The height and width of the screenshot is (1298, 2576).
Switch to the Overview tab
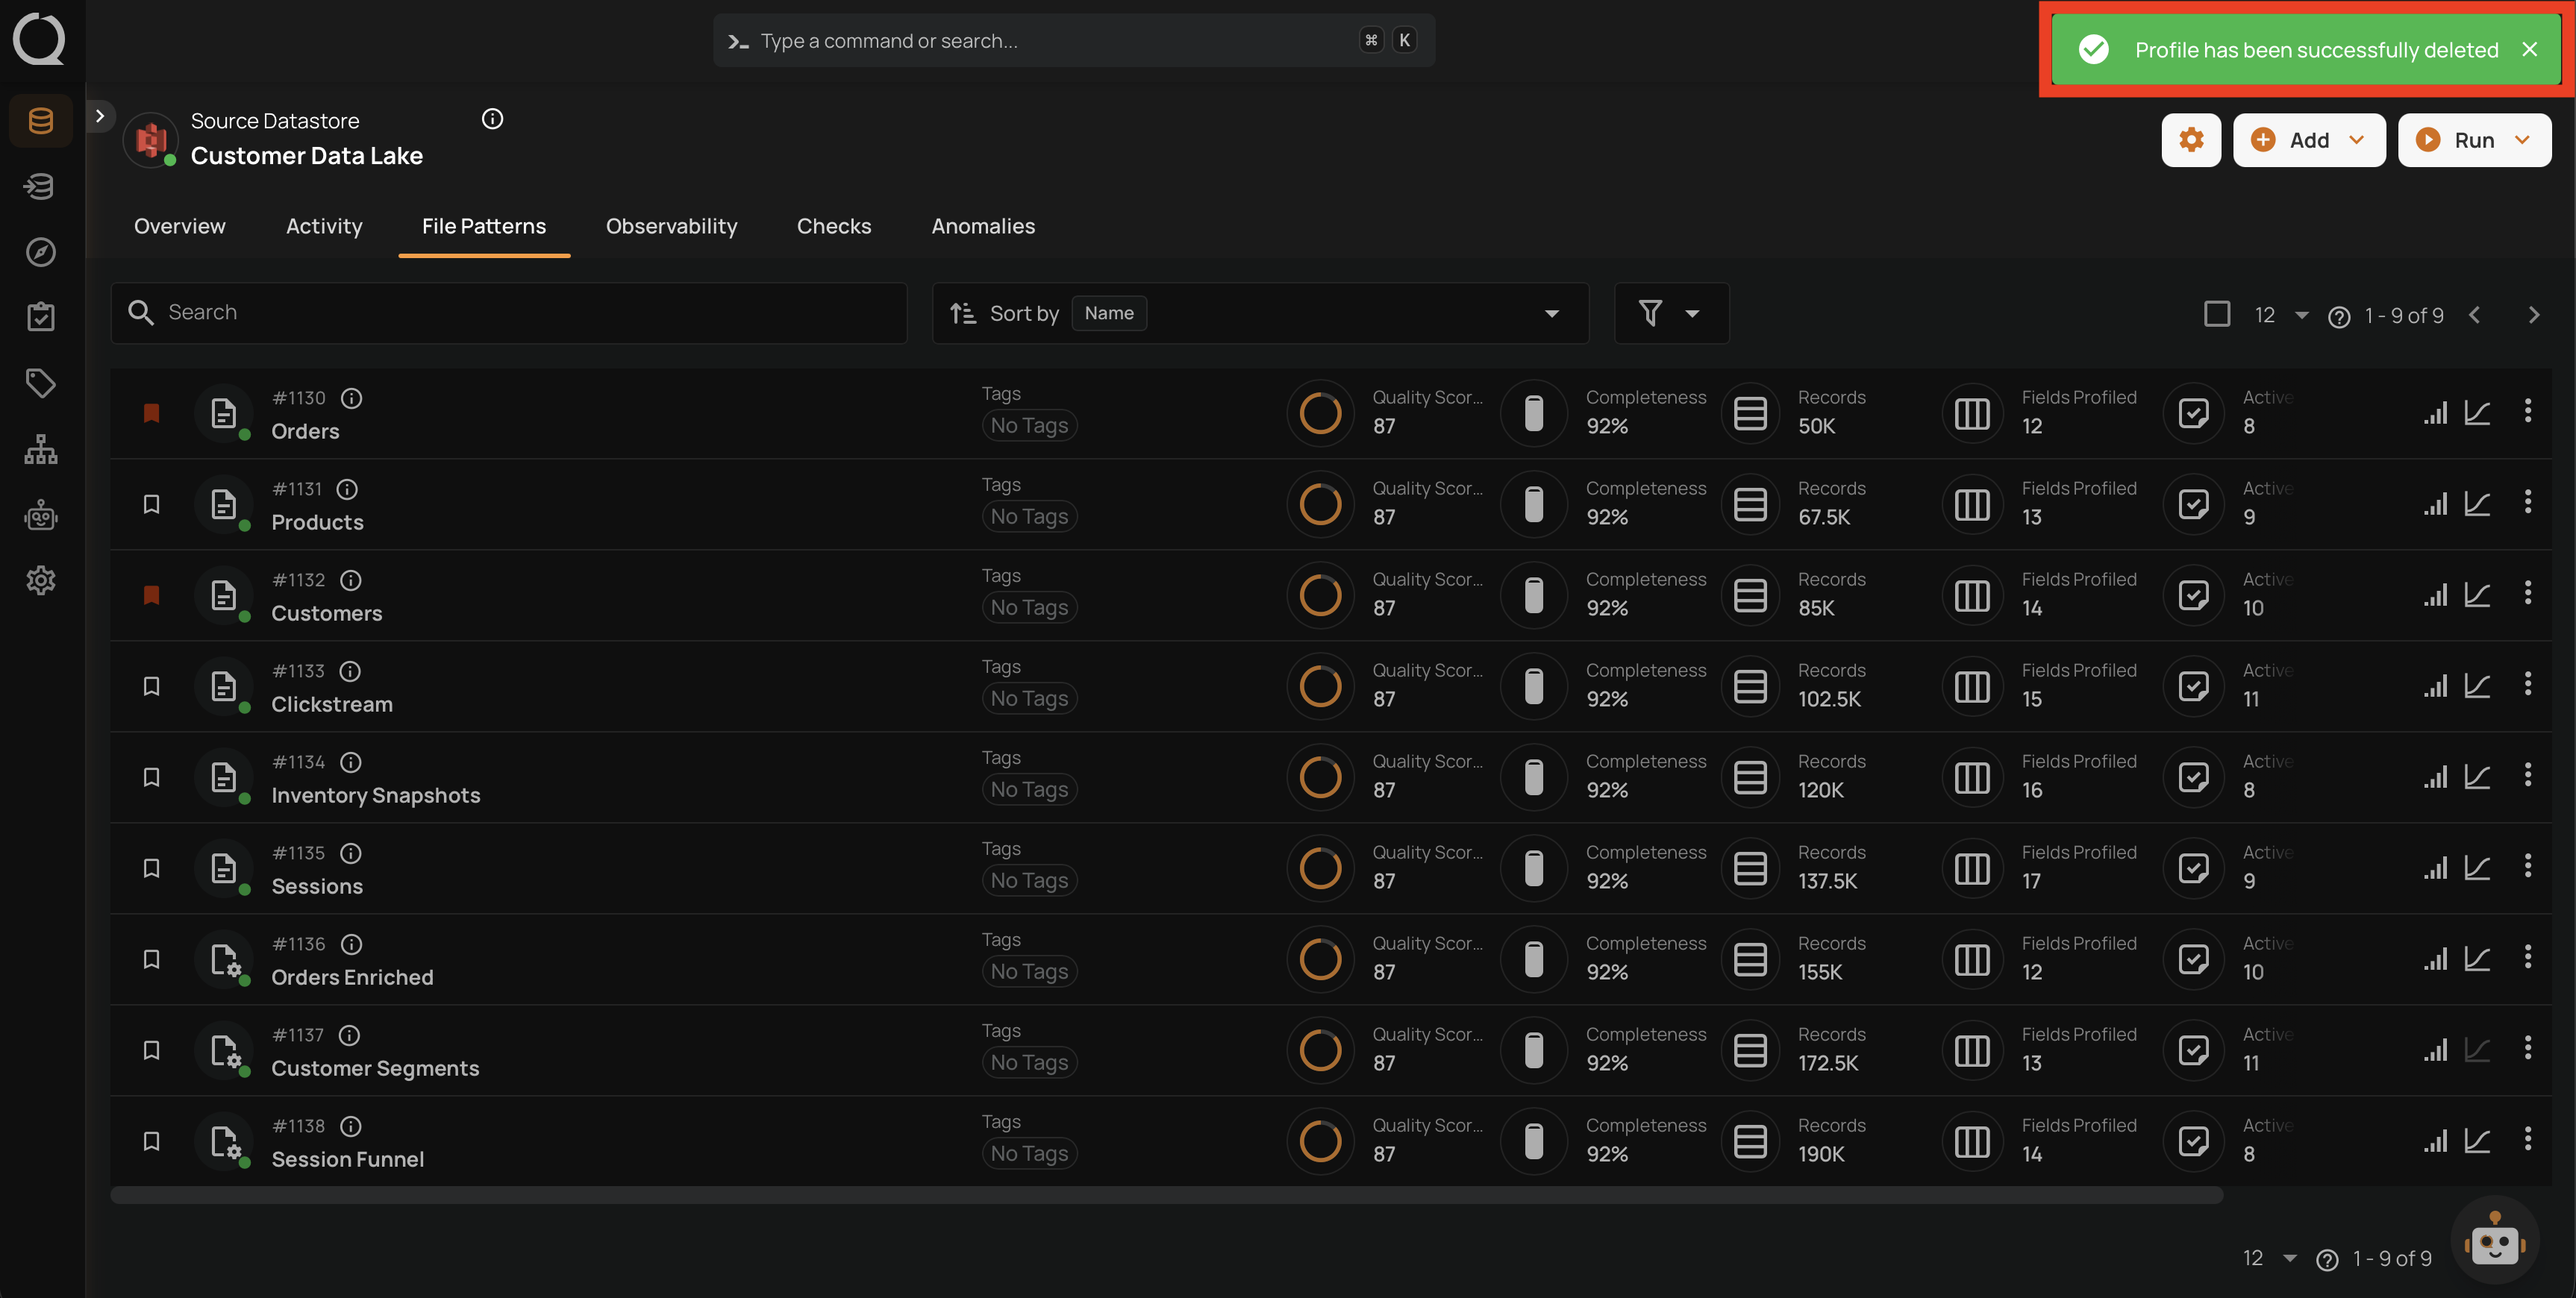[180, 226]
